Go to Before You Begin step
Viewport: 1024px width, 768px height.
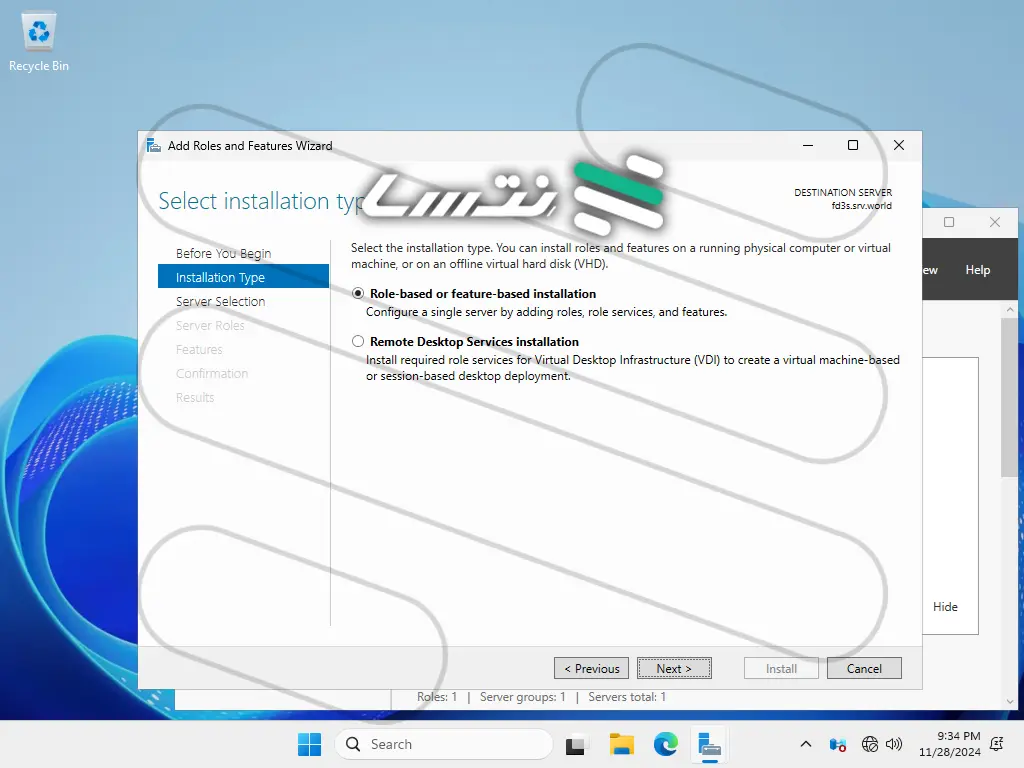click(x=223, y=254)
